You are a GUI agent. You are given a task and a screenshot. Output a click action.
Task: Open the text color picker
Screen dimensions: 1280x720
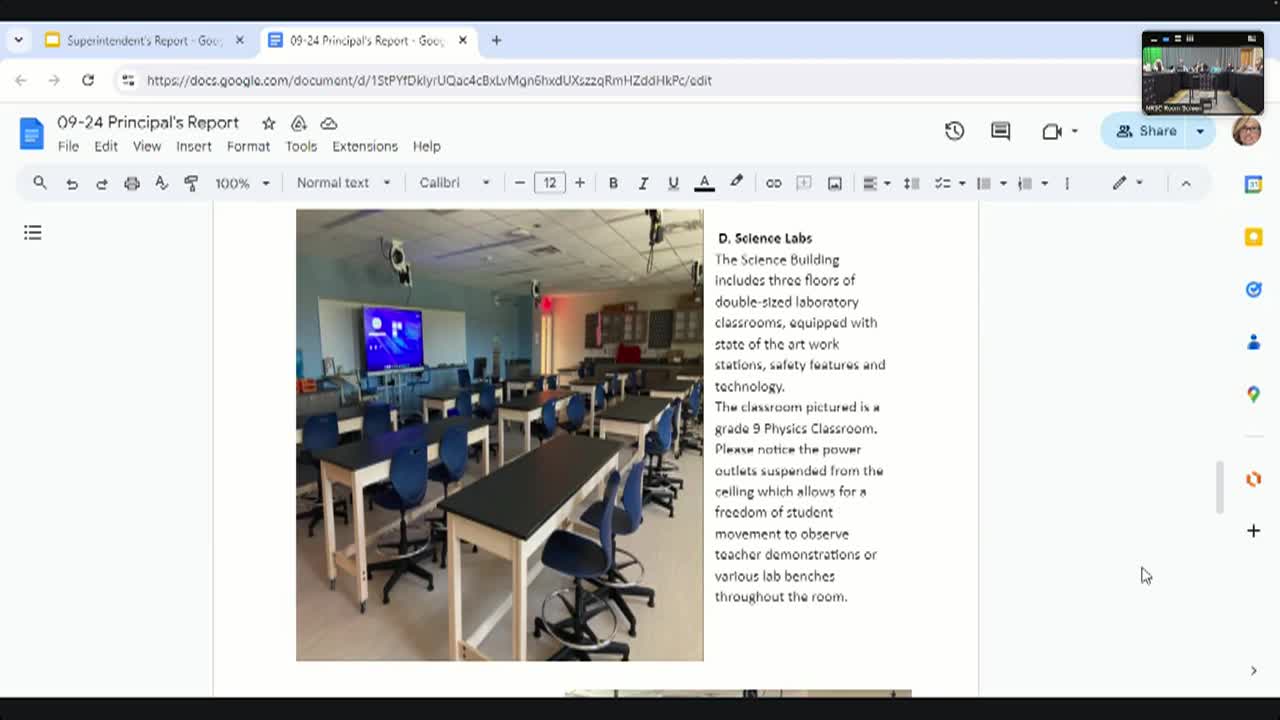pyautogui.click(x=704, y=183)
